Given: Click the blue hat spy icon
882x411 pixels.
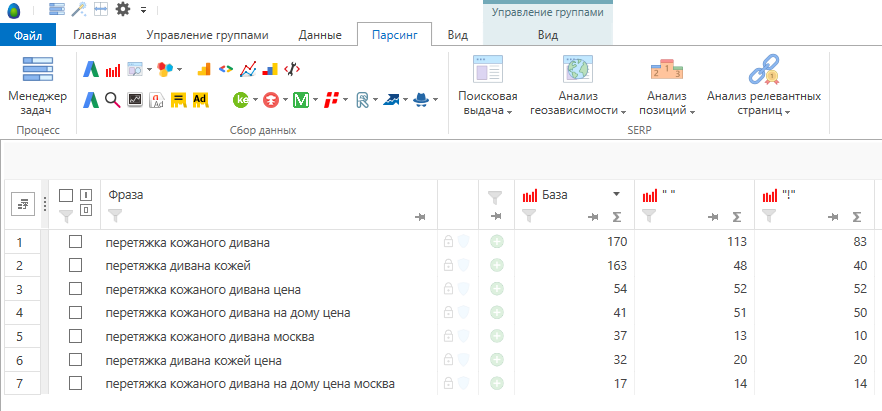Looking at the screenshot, I should (x=422, y=99).
